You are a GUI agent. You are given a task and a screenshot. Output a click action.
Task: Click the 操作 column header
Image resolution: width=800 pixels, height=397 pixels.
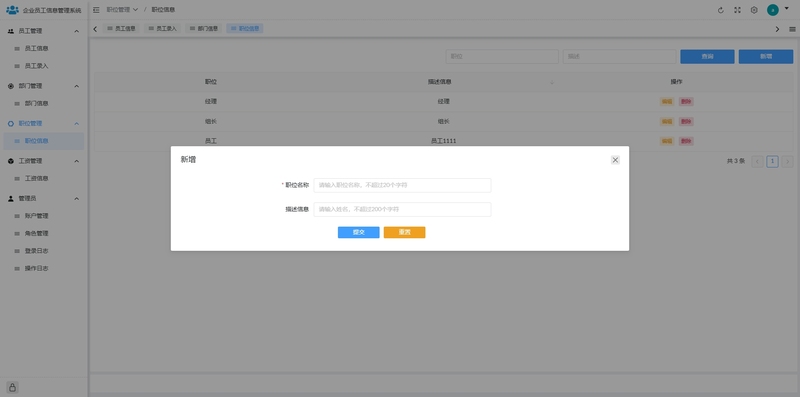677,82
